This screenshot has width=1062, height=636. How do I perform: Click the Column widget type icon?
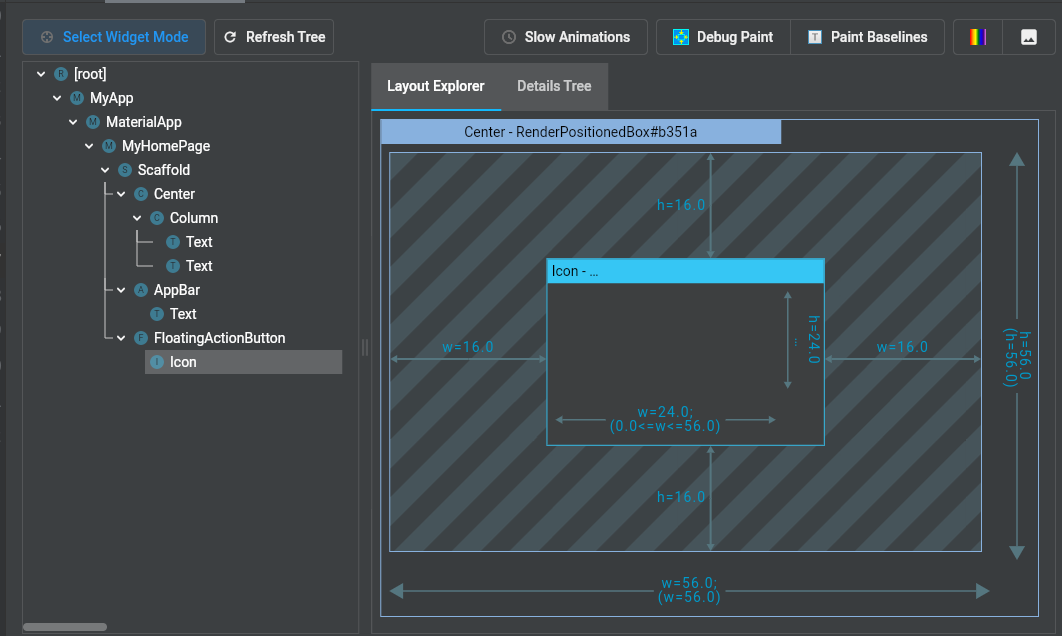click(157, 218)
